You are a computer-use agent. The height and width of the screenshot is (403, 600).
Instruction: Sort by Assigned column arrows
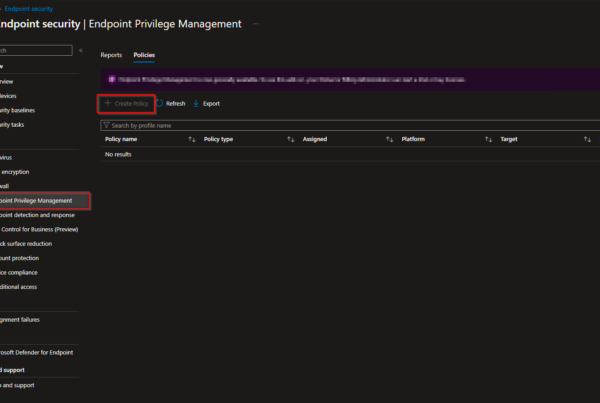pyautogui.click(x=390, y=140)
